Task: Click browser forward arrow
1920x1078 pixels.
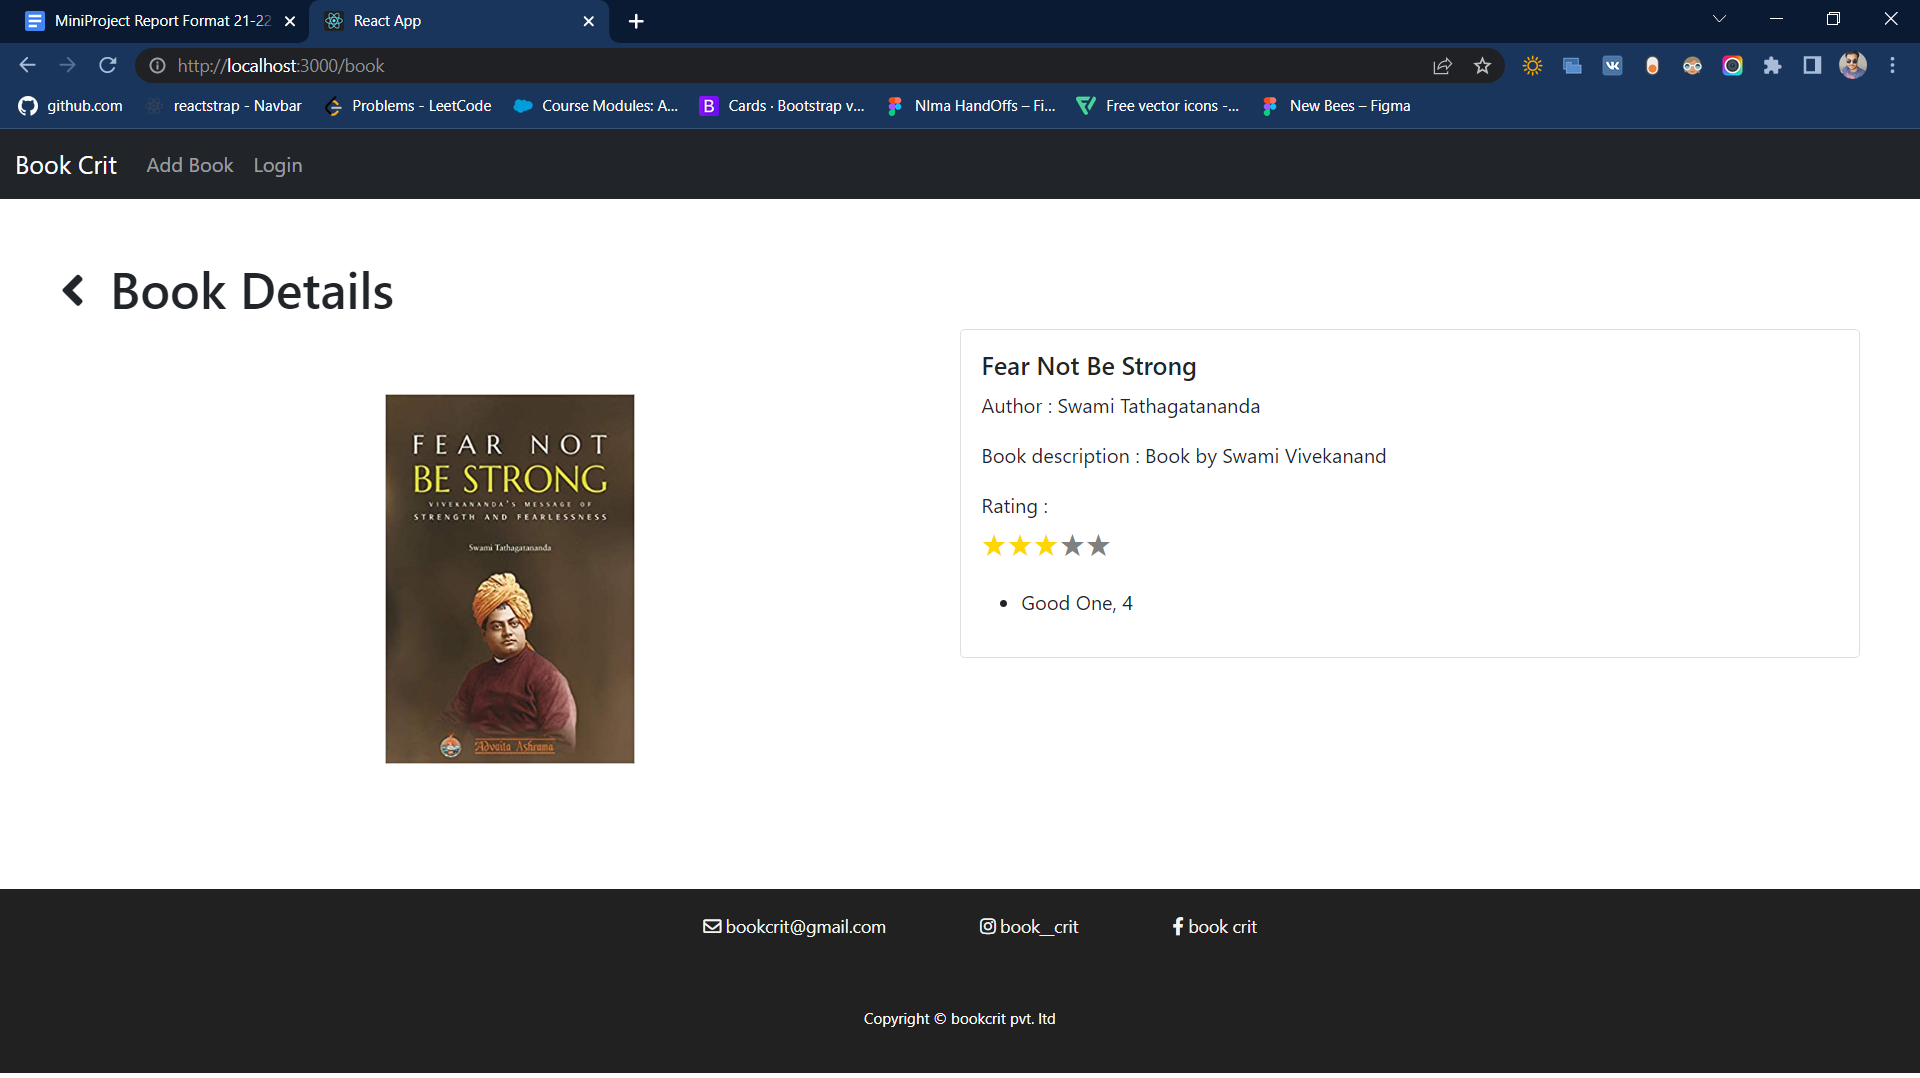Action: coord(67,66)
